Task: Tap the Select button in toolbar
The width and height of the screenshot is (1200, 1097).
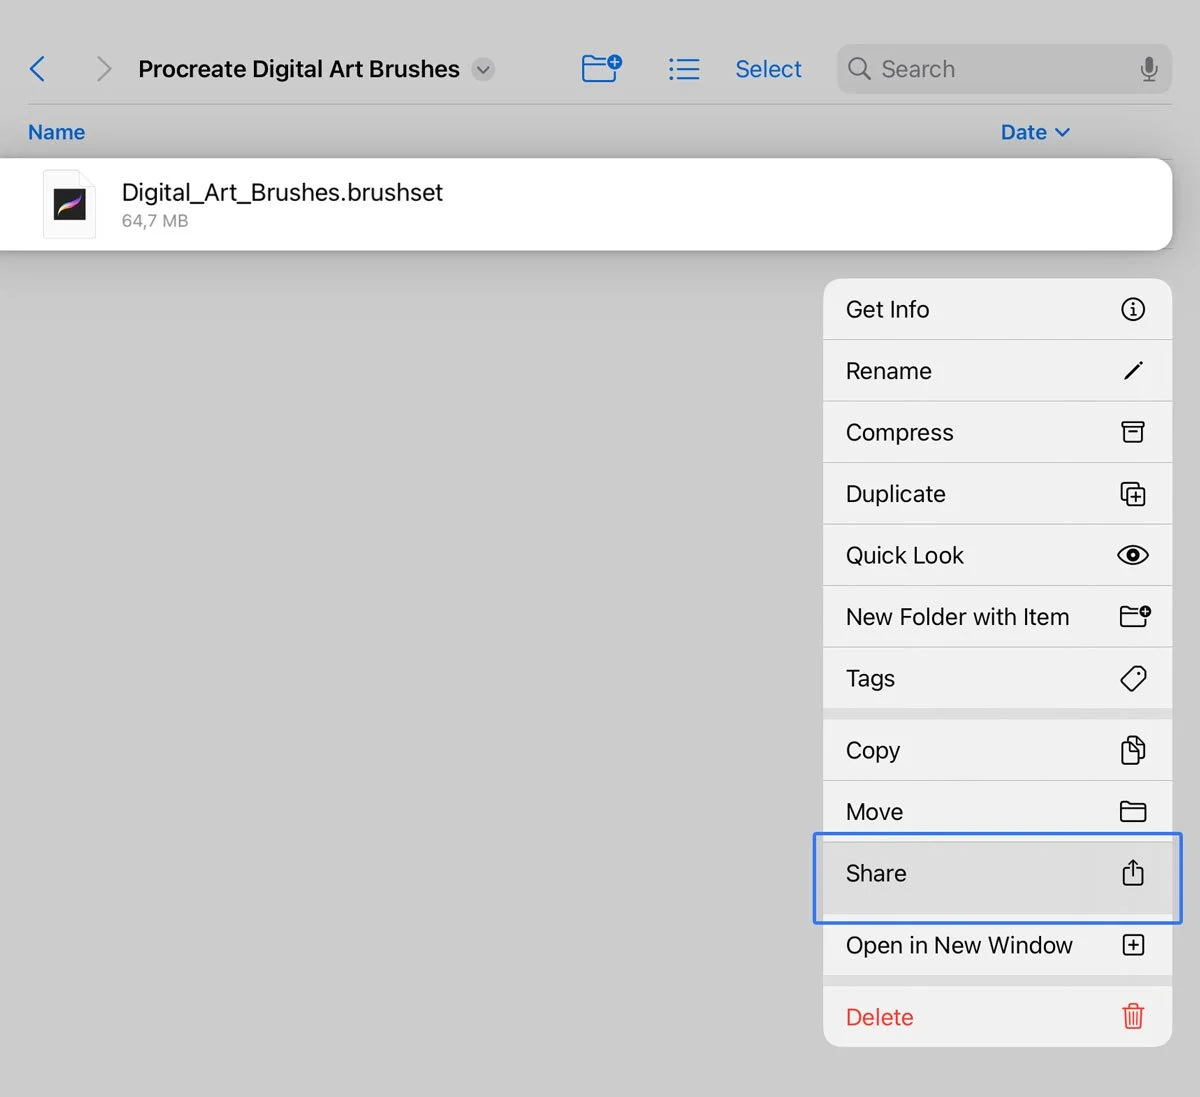Action: [768, 69]
